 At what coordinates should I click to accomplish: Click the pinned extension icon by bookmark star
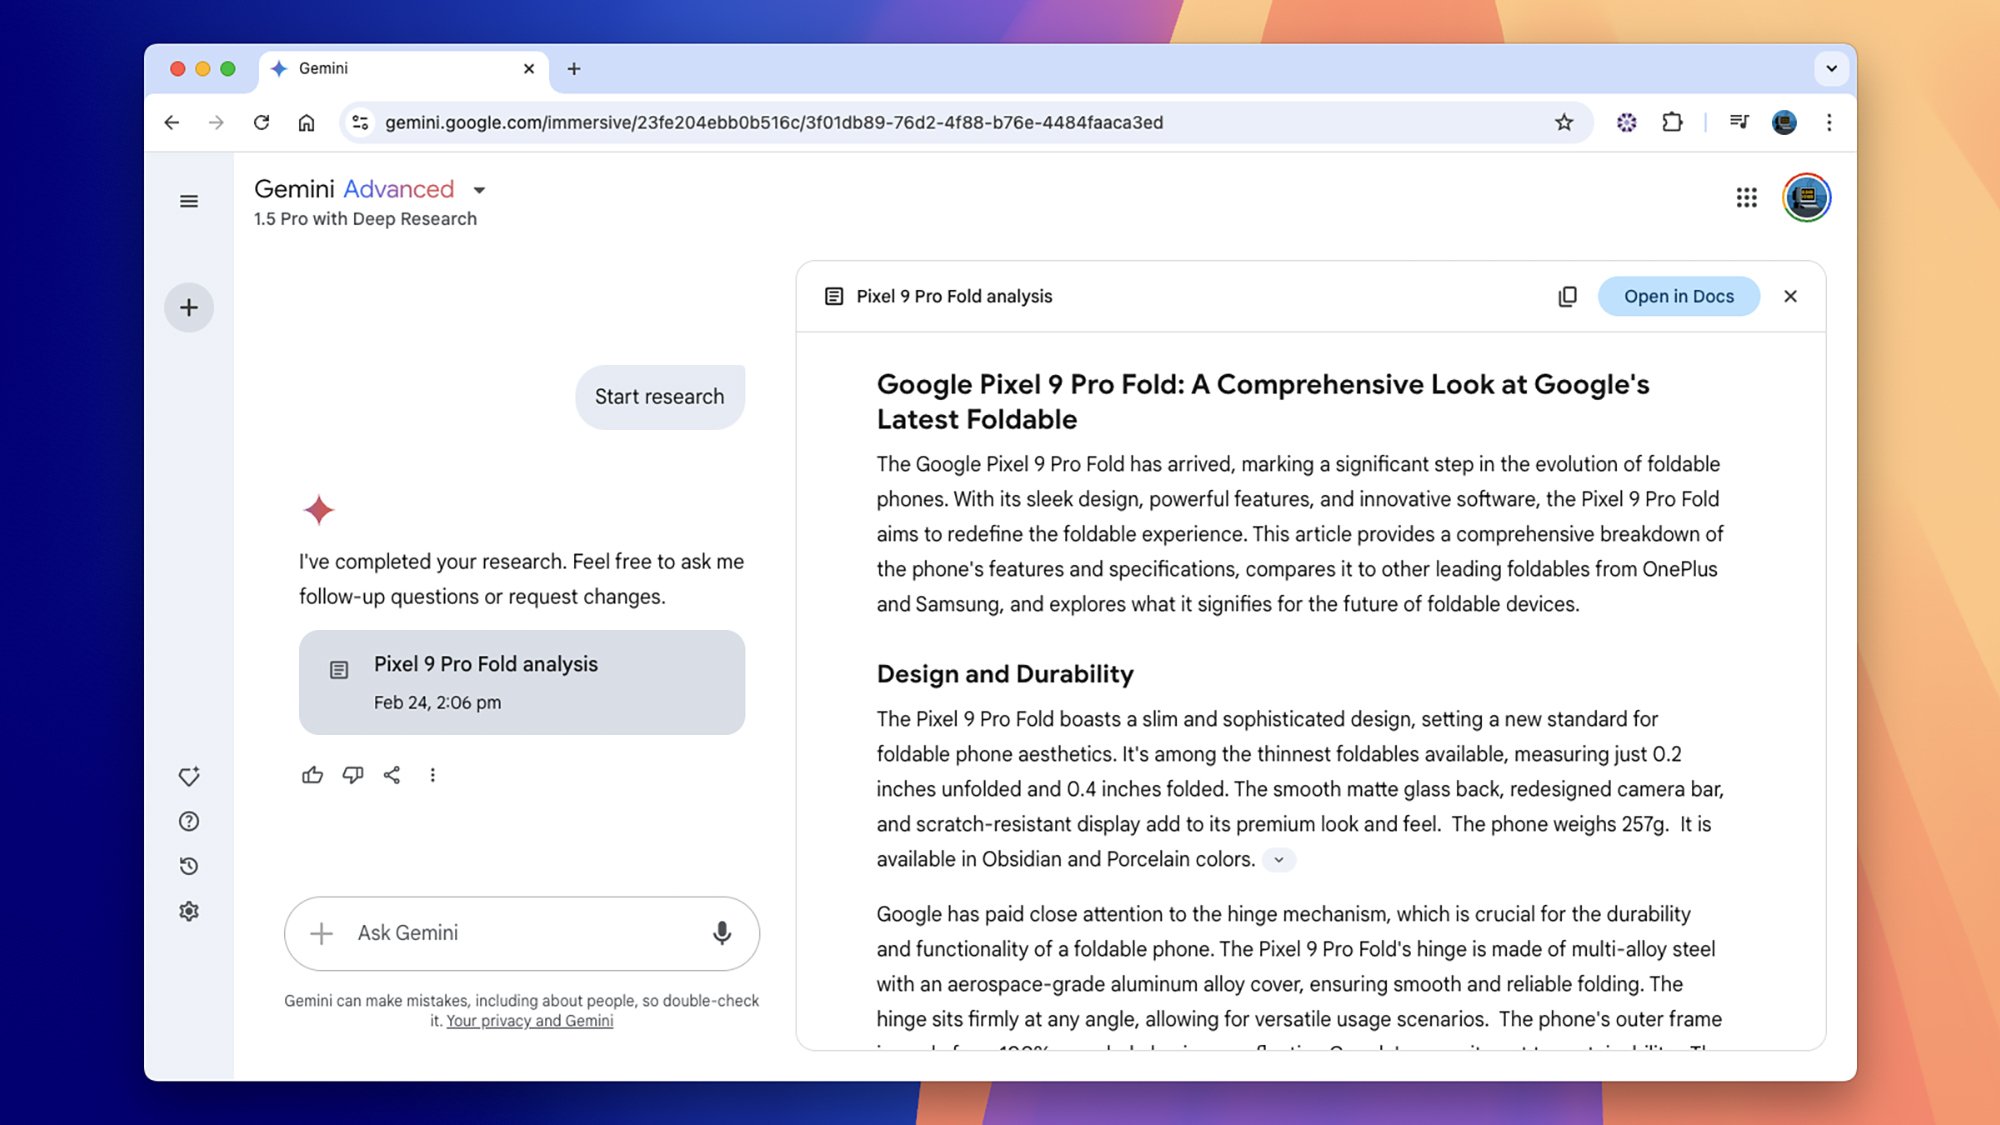(x=1627, y=123)
